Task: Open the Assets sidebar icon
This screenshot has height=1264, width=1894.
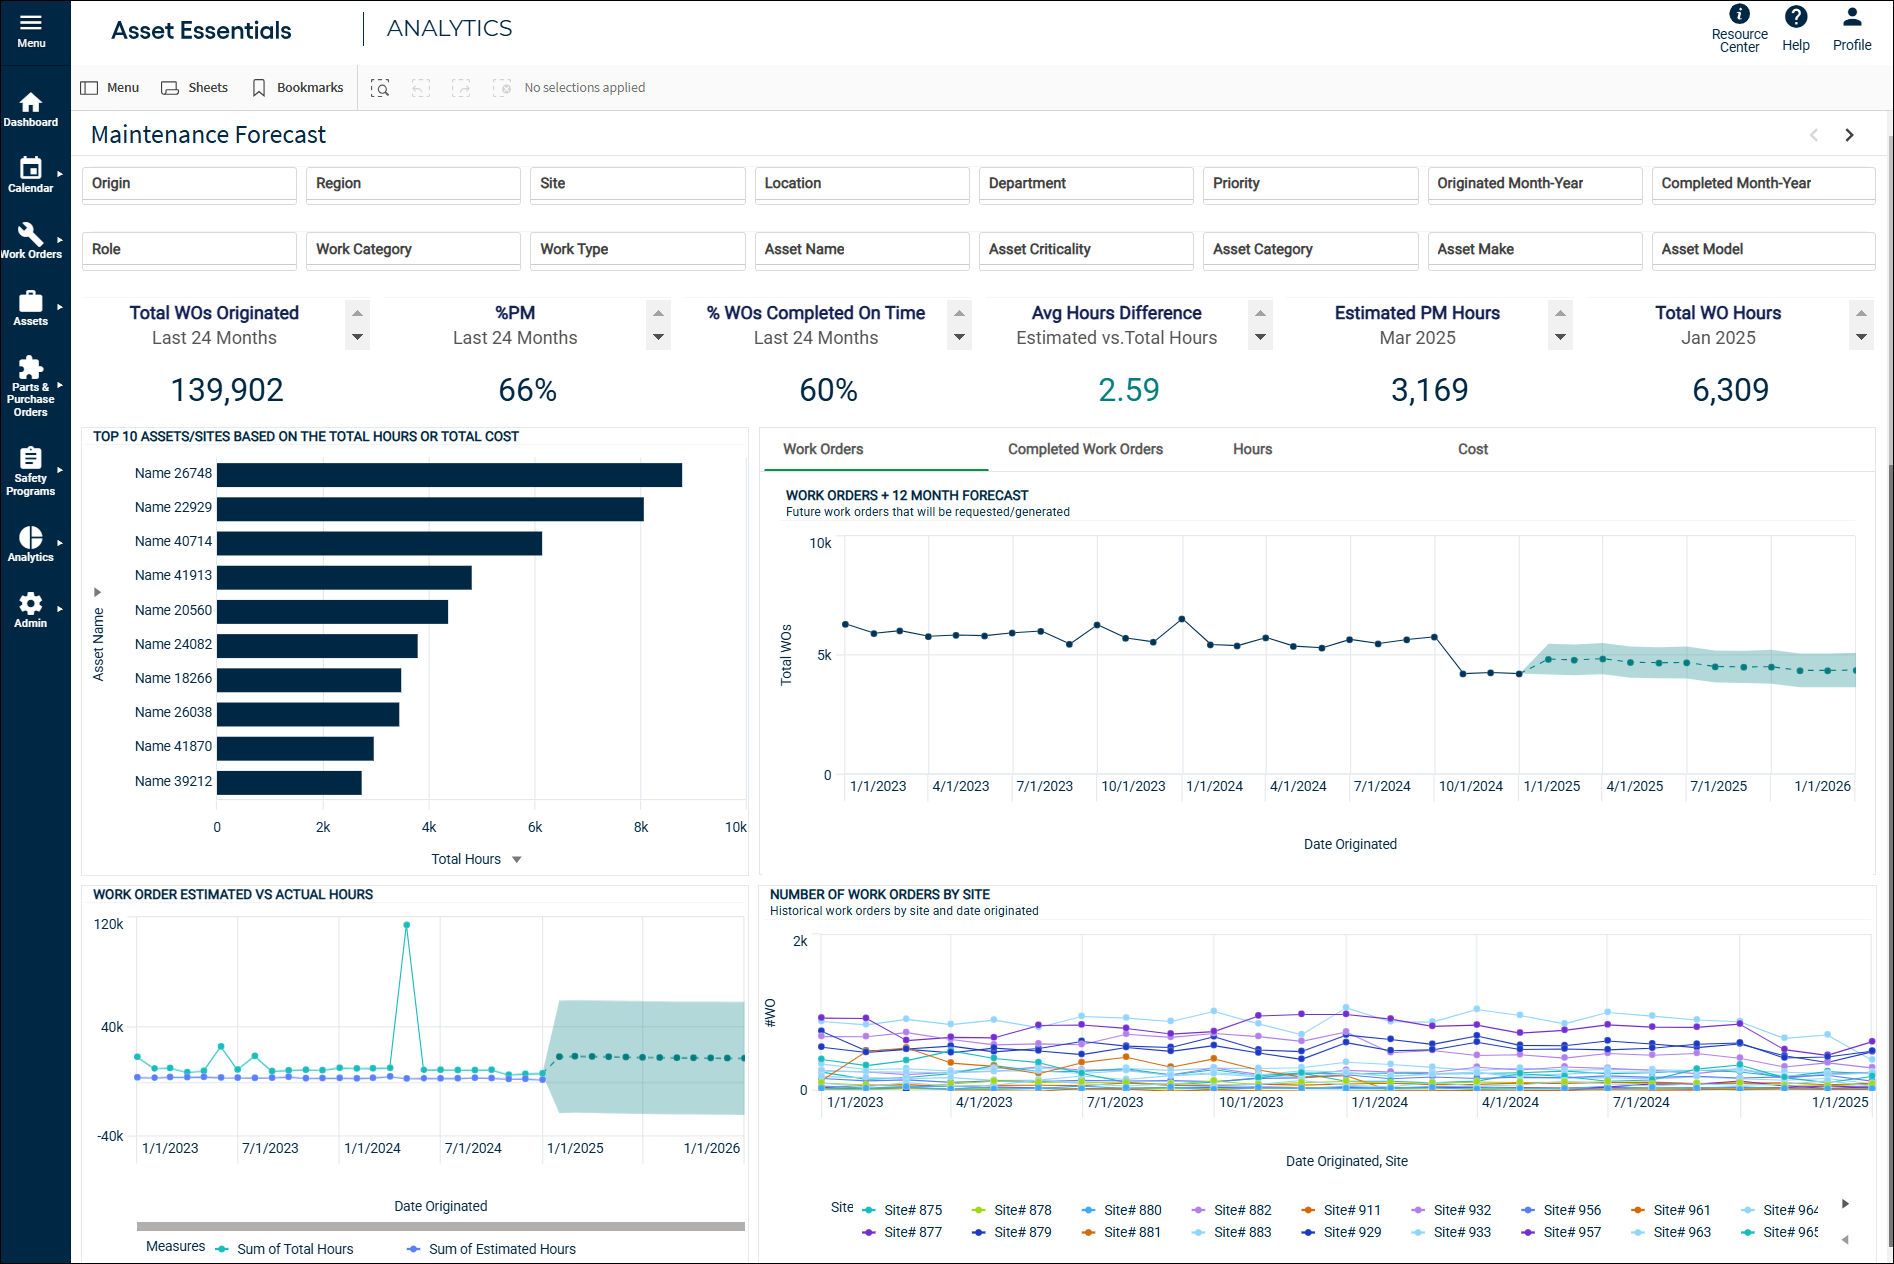Action: tap(31, 307)
